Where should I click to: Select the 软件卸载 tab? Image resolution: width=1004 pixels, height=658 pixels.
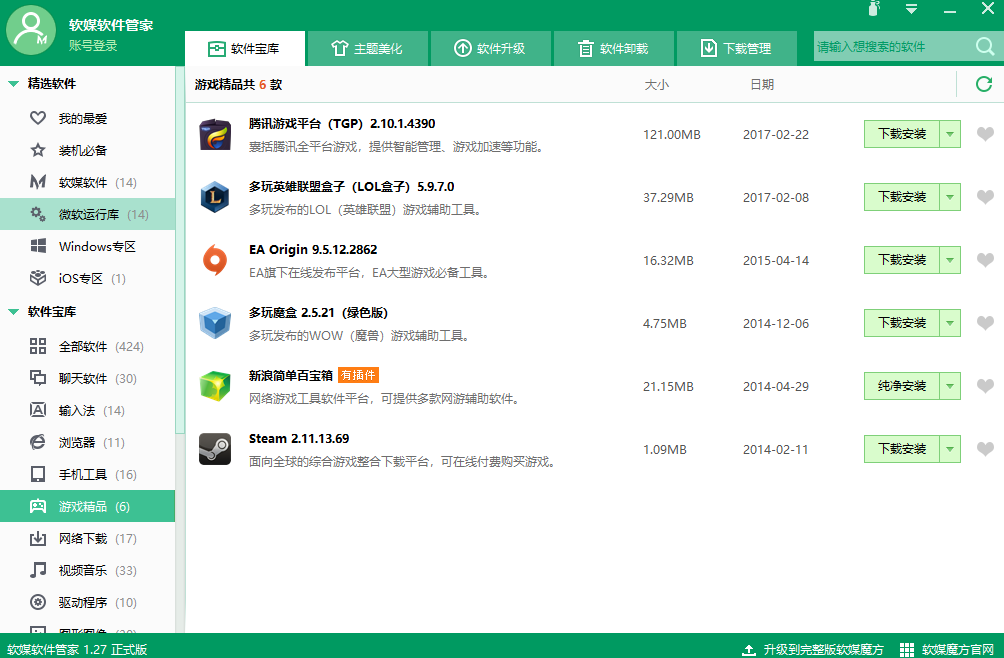613,49
